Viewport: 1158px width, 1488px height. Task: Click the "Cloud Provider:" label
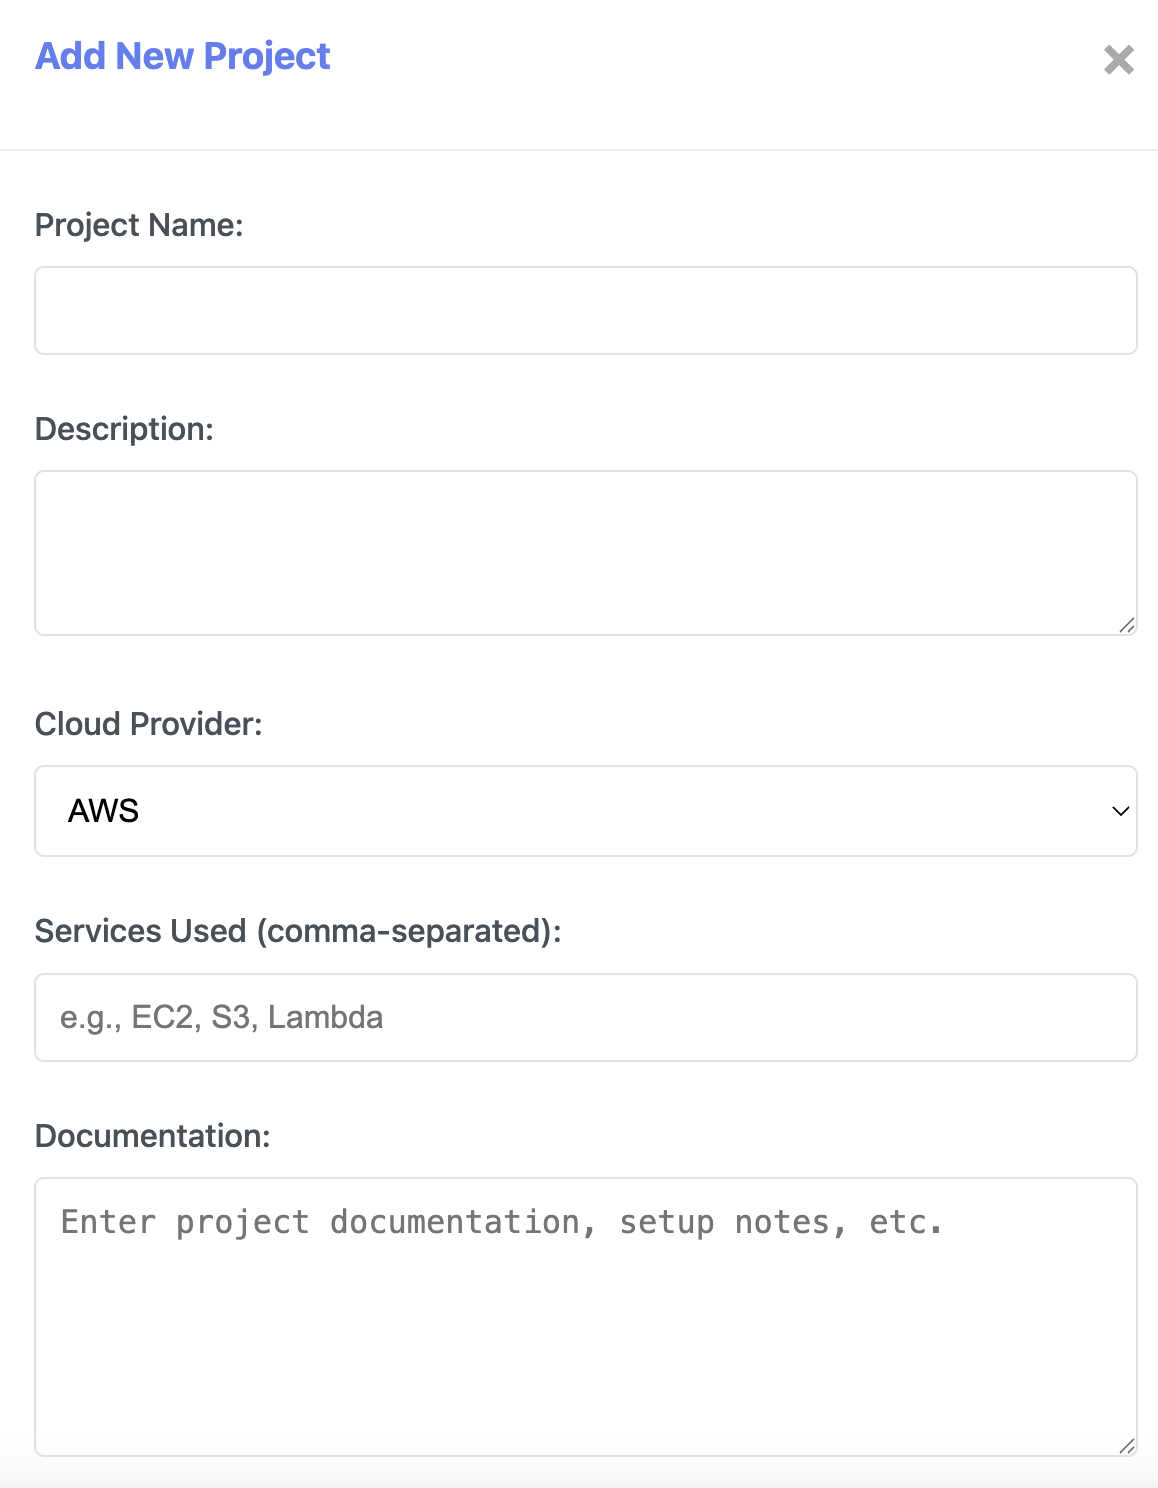tap(148, 724)
